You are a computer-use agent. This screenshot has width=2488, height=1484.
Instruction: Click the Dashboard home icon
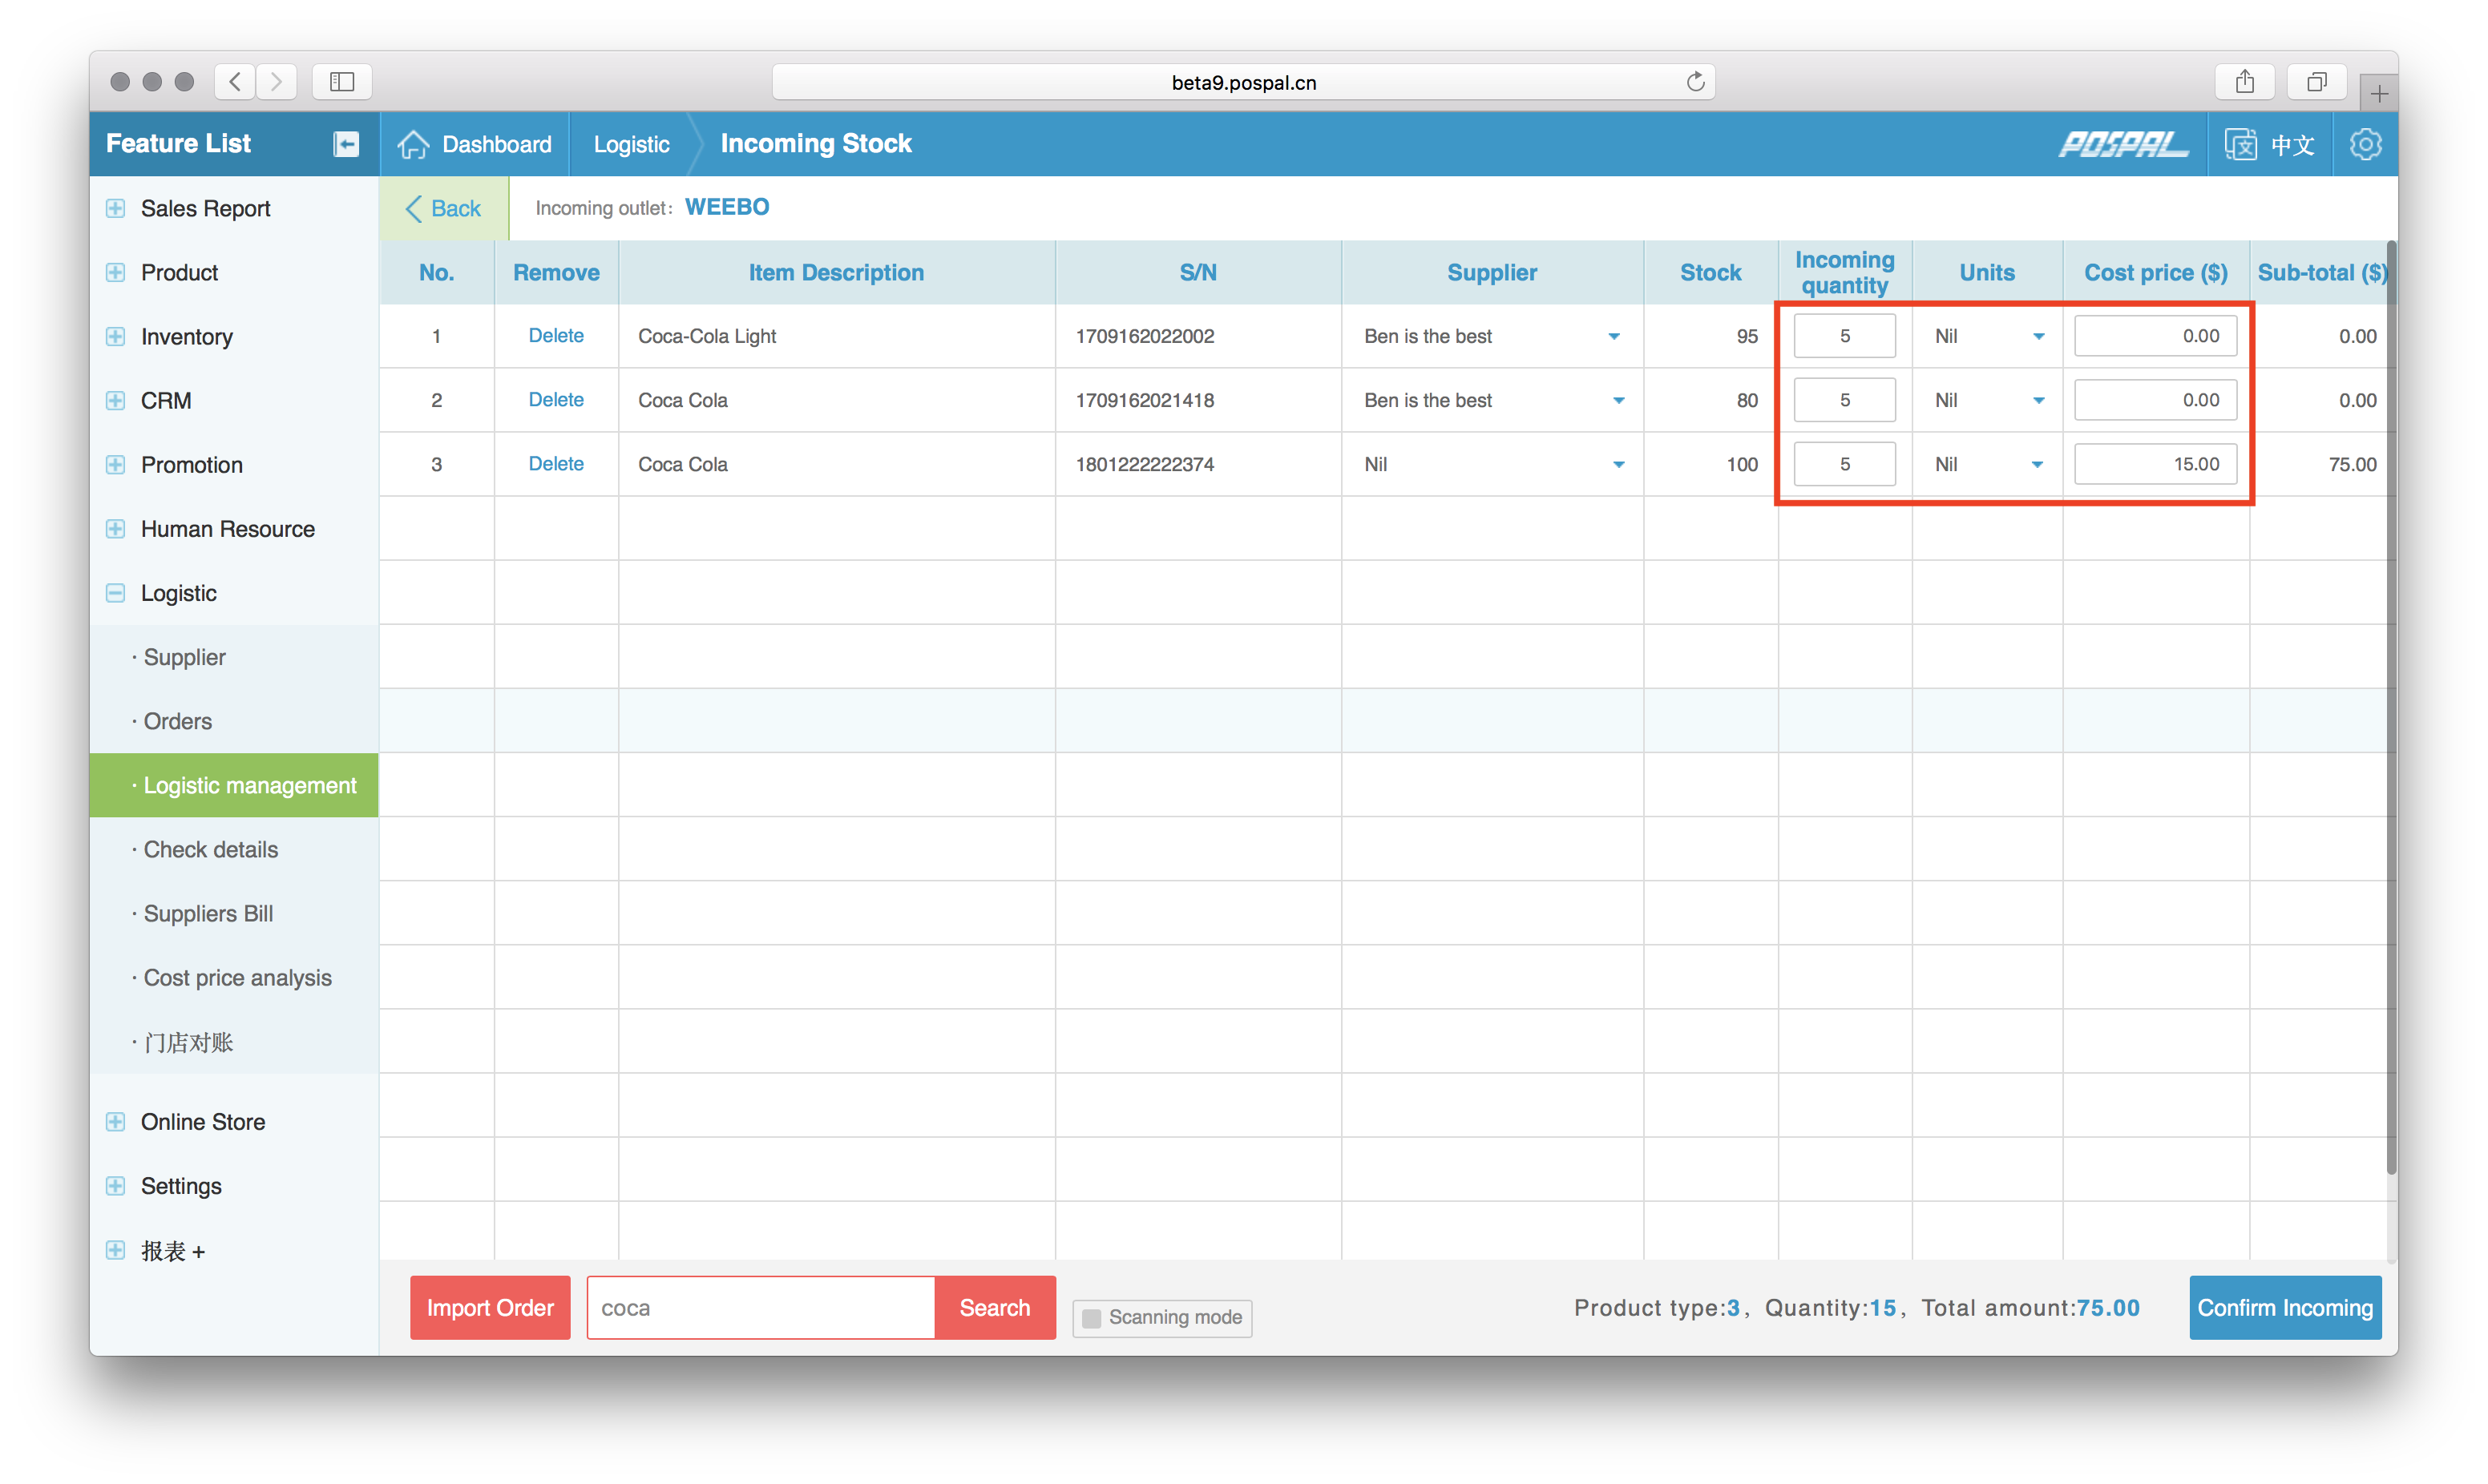point(413,144)
